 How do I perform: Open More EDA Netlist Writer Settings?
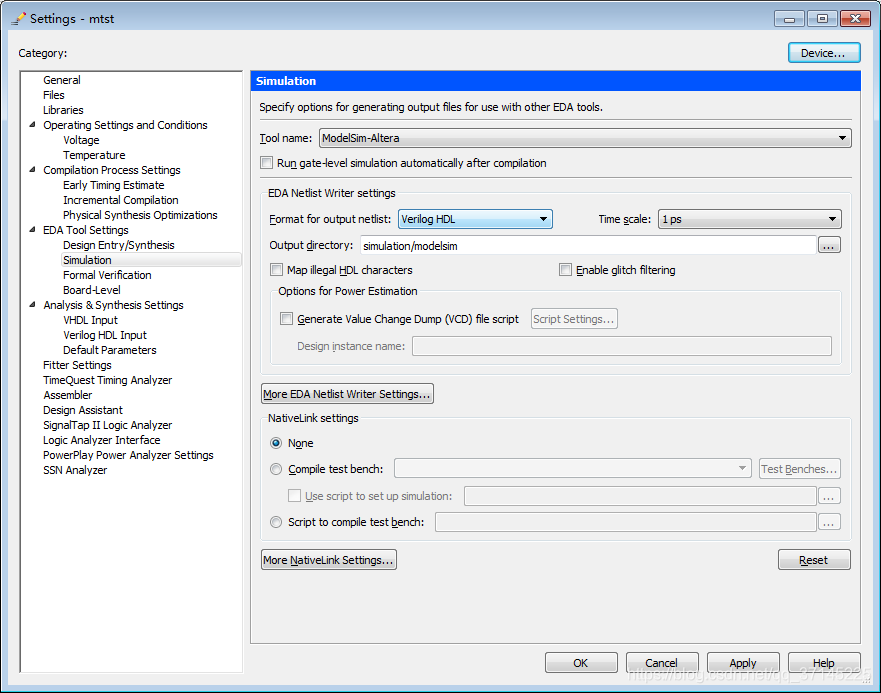point(347,393)
